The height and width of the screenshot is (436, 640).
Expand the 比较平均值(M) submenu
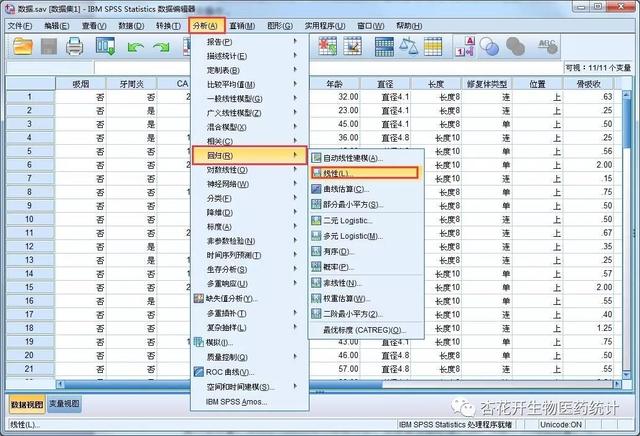[x=249, y=85]
